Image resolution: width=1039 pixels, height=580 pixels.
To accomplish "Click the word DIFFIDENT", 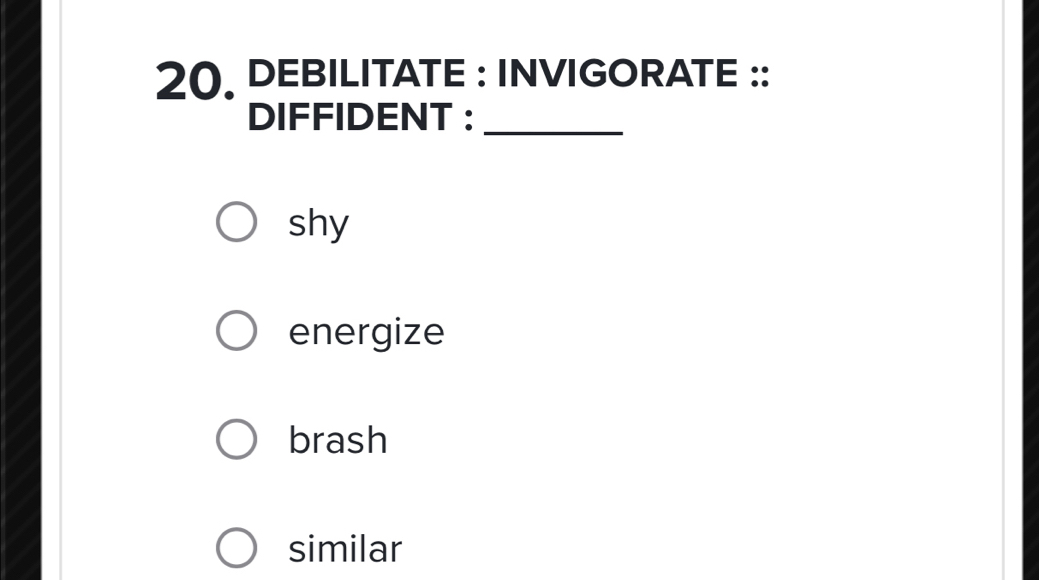I will pyautogui.click(x=350, y=117).
